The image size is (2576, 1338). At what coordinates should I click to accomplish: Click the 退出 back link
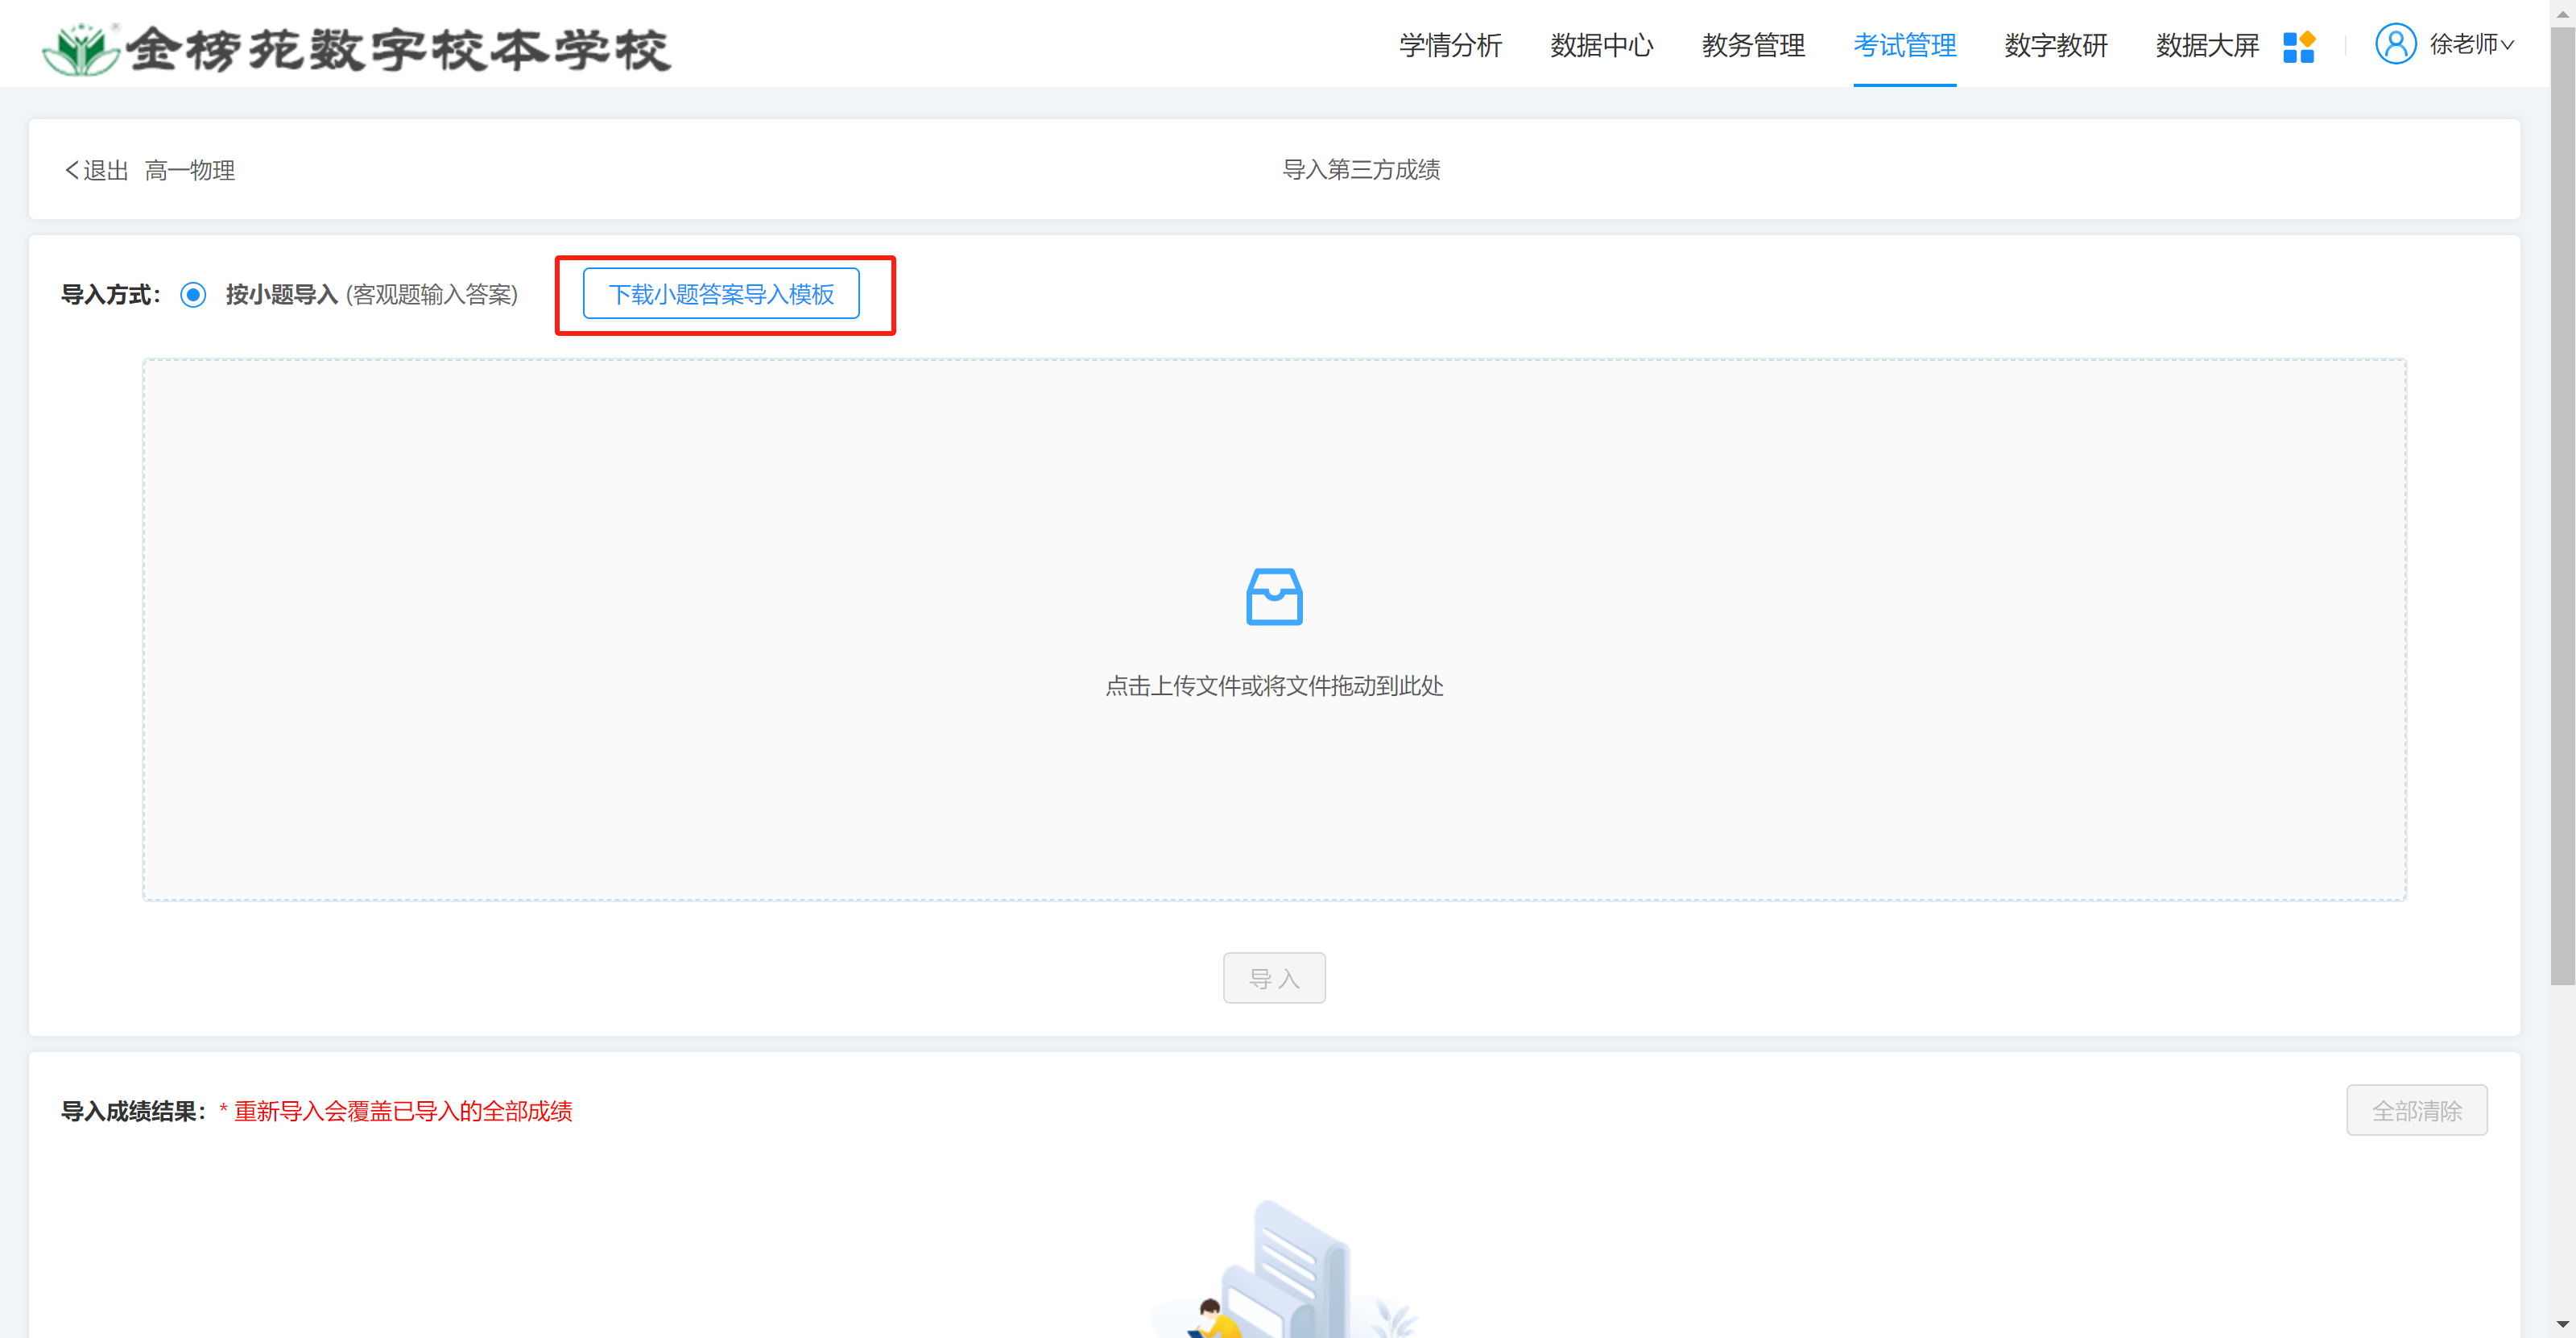[x=97, y=170]
